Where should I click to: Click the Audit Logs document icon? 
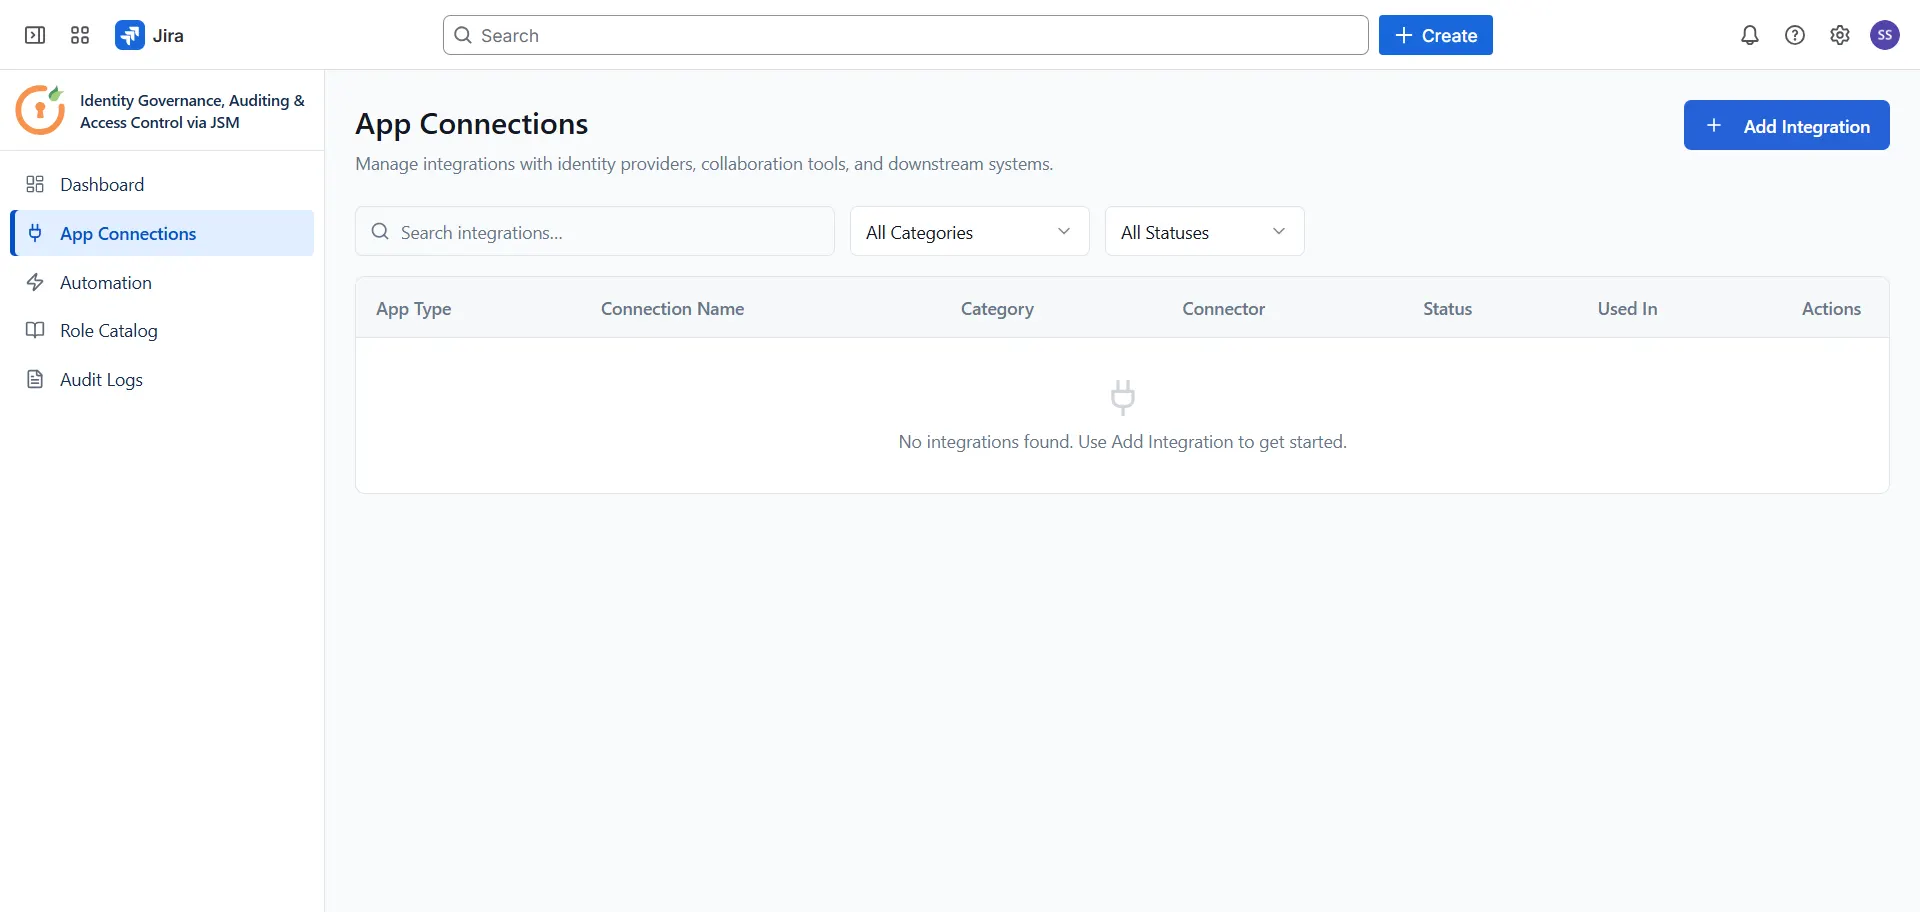point(35,379)
